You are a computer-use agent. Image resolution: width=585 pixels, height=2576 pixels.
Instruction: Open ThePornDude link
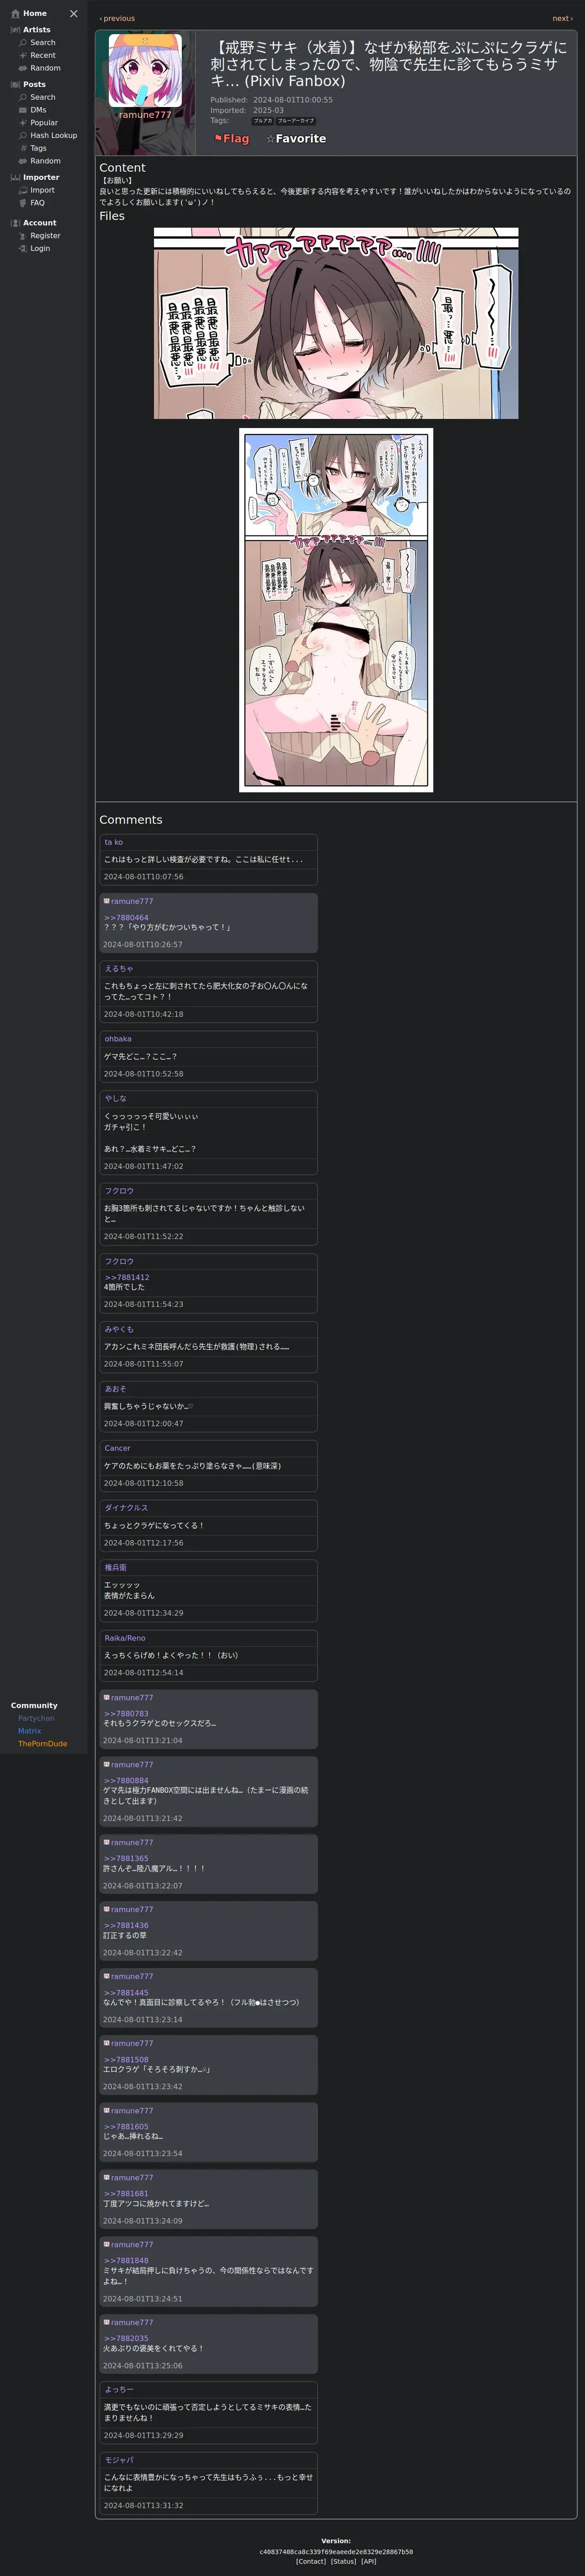43,1744
